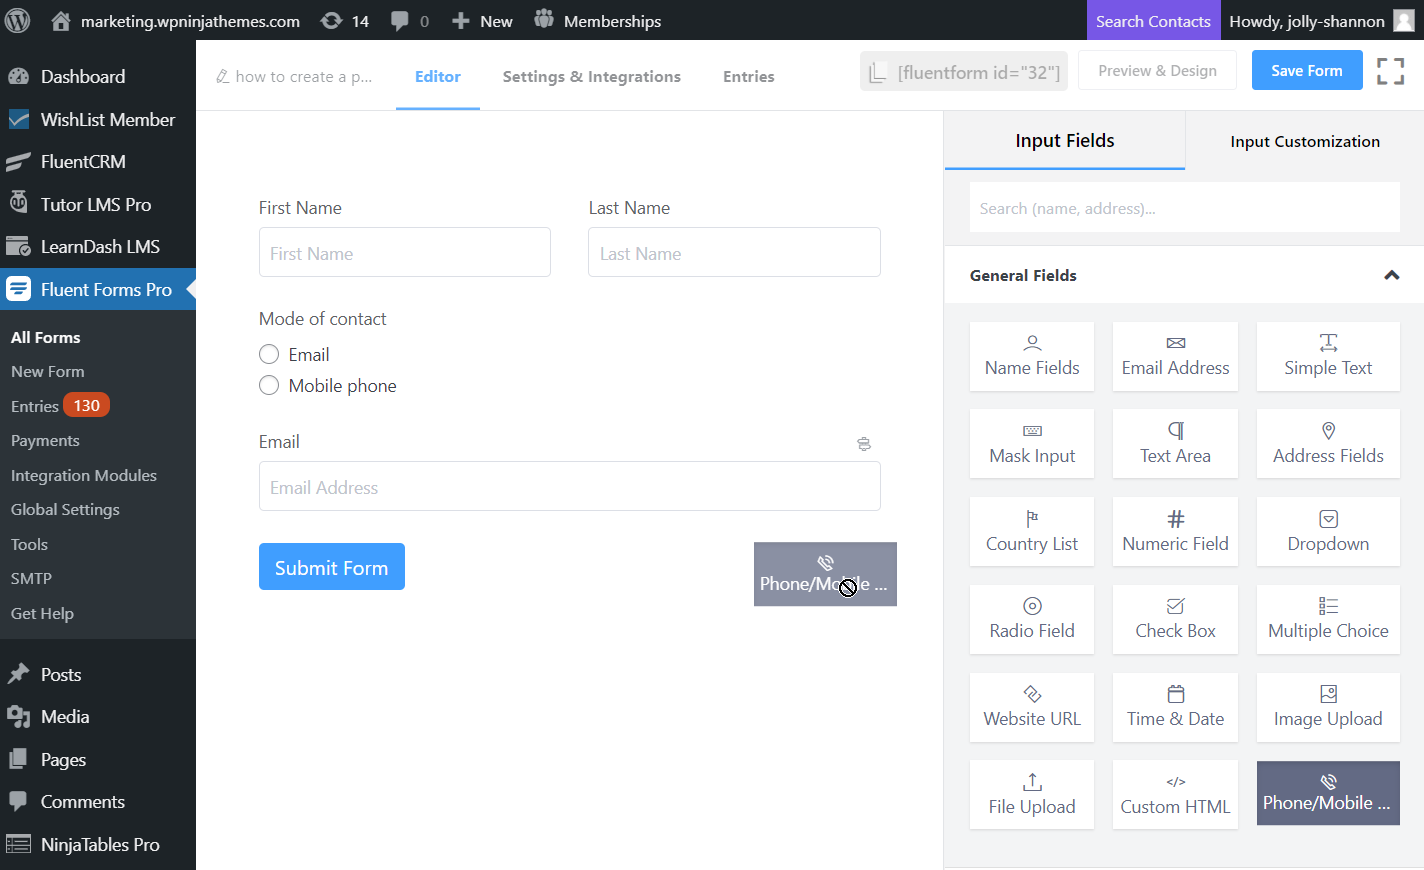The width and height of the screenshot is (1424, 870).
Task: Click the Search Contacts admin bar item
Action: pos(1153,20)
